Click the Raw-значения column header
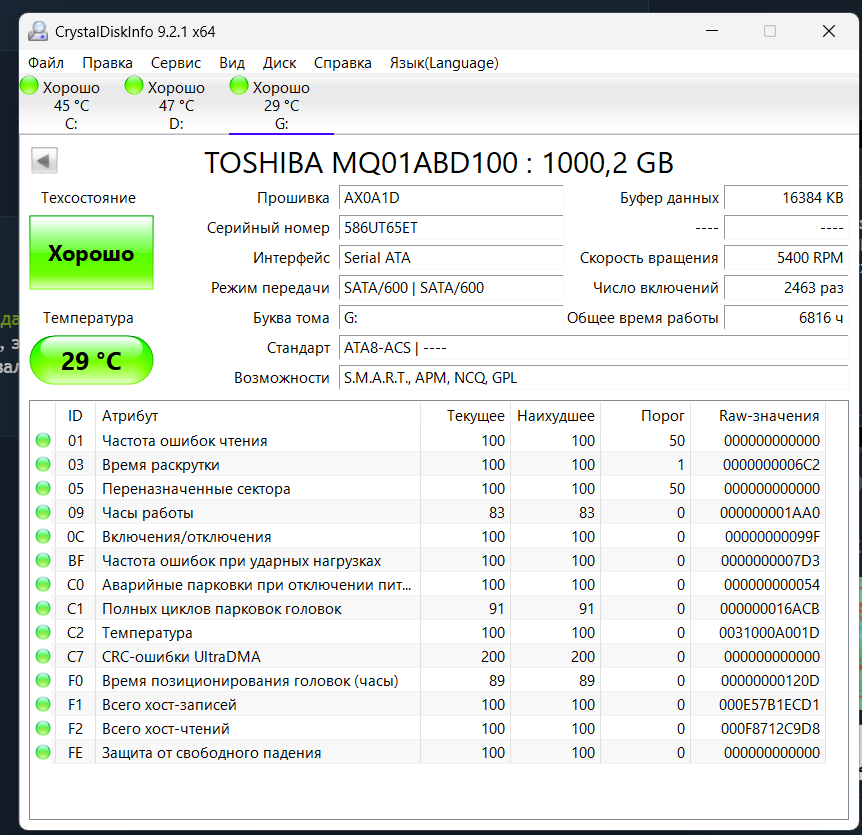Viewport: 862px width, 835px height. point(758,416)
